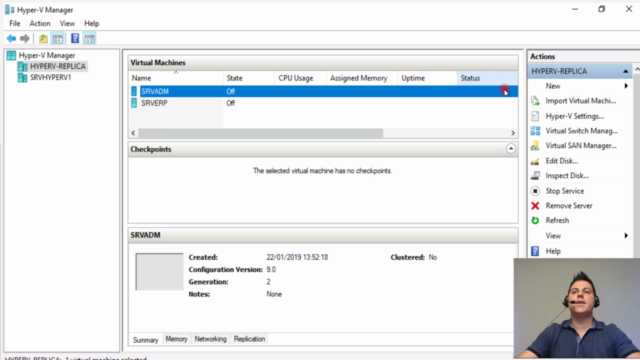Open the blue Help toolbar icon

click(x=75, y=38)
